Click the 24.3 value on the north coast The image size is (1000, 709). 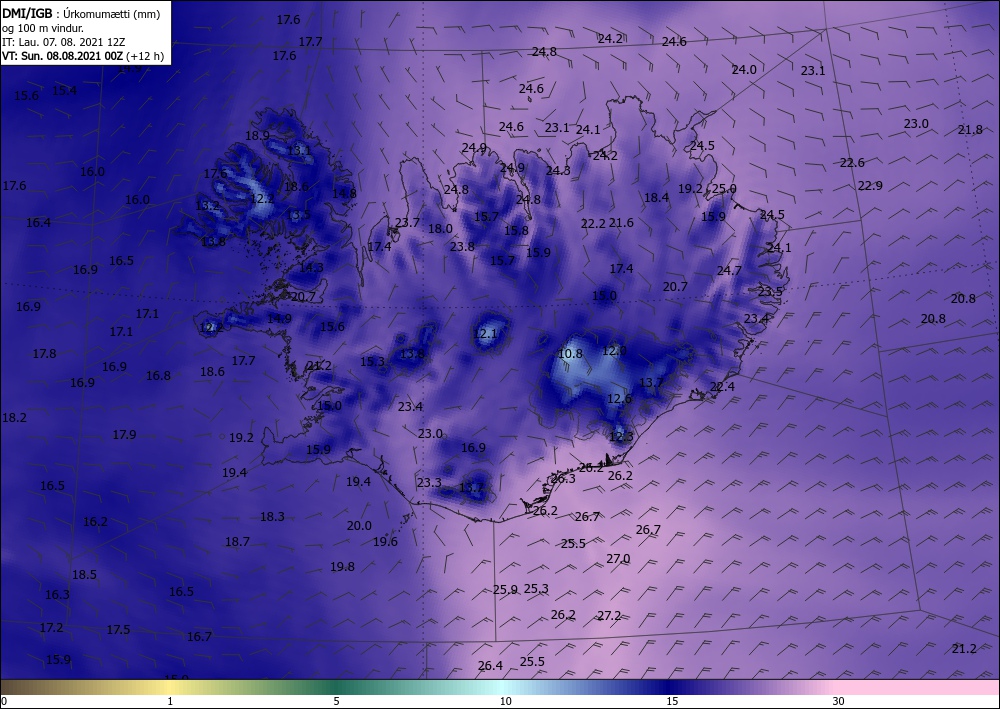558,170
